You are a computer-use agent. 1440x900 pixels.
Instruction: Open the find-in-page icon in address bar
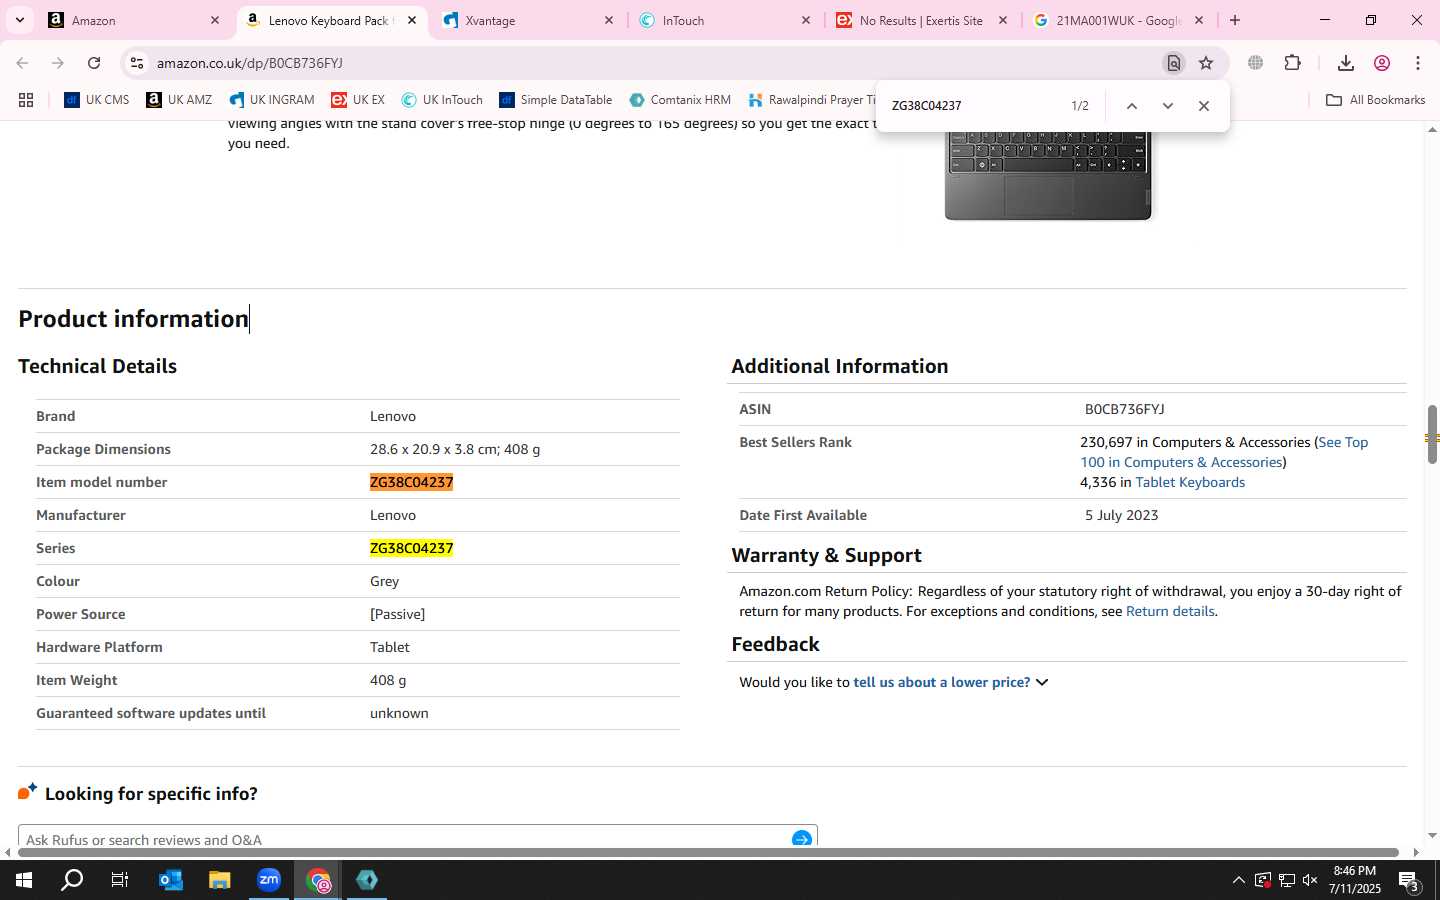click(1174, 63)
